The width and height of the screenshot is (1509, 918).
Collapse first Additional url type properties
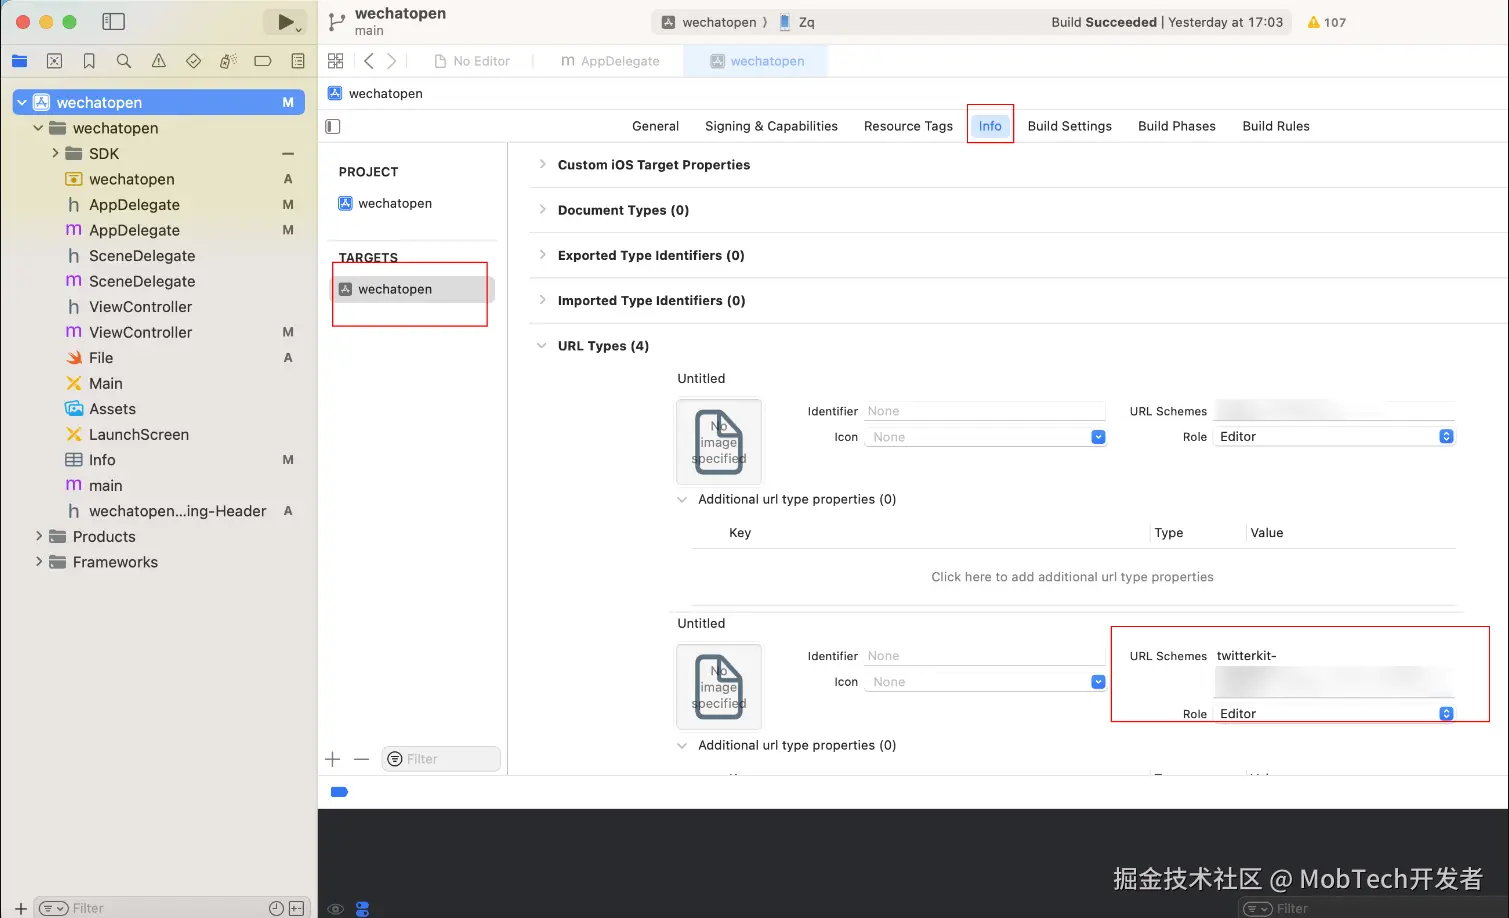(x=682, y=499)
